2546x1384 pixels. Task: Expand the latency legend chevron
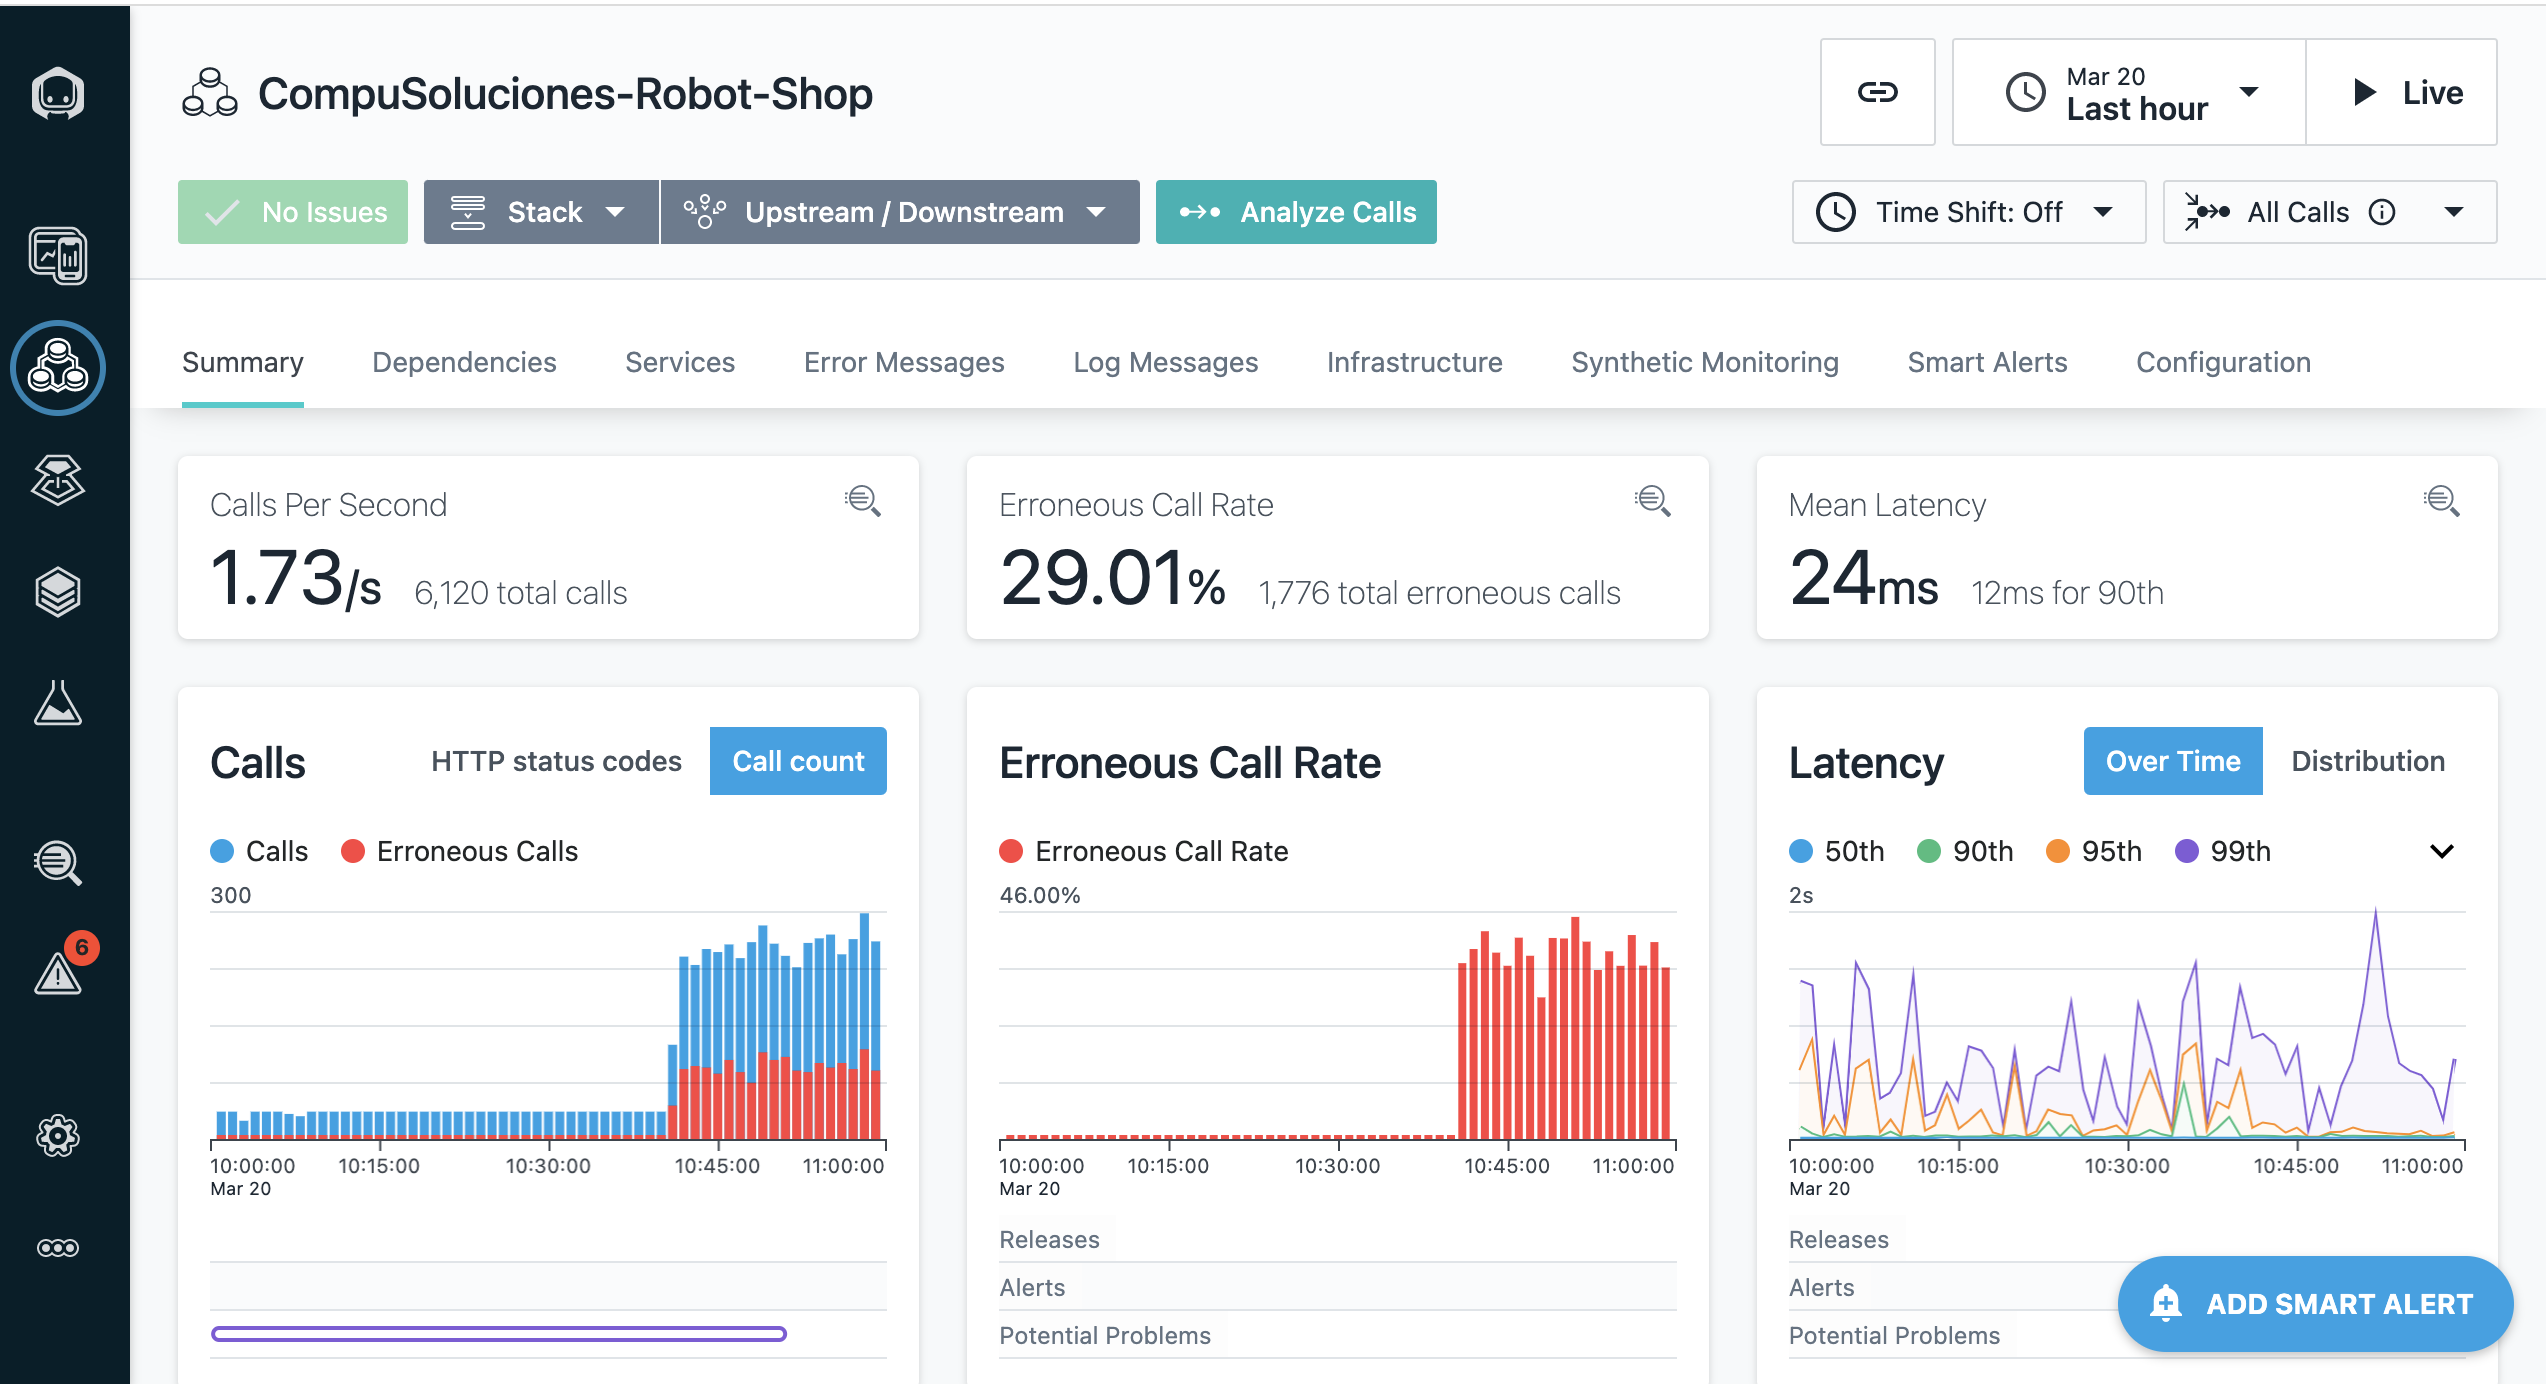pyautogui.click(x=2441, y=851)
